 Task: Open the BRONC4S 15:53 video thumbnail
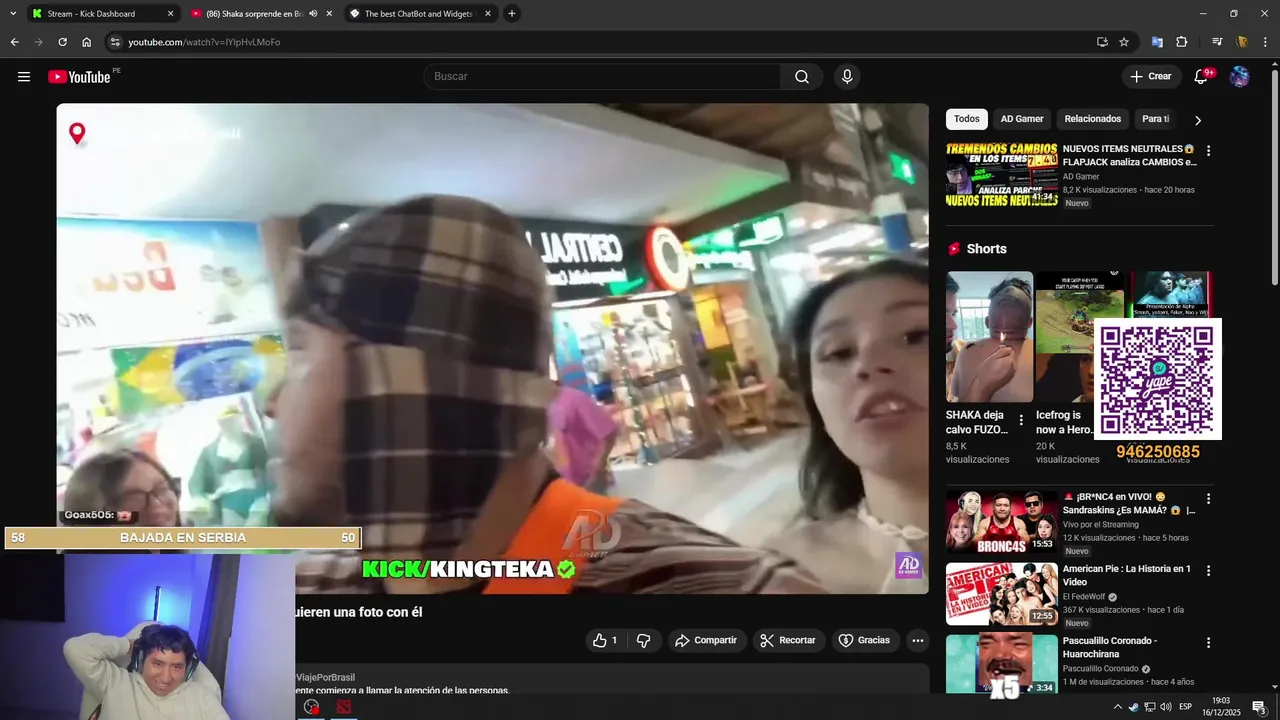tap(1002, 522)
